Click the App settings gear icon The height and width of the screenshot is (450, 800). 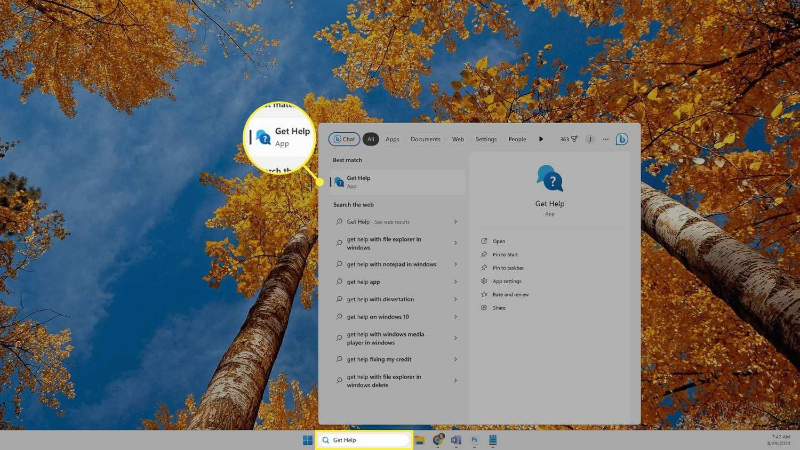[x=484, y=281]
